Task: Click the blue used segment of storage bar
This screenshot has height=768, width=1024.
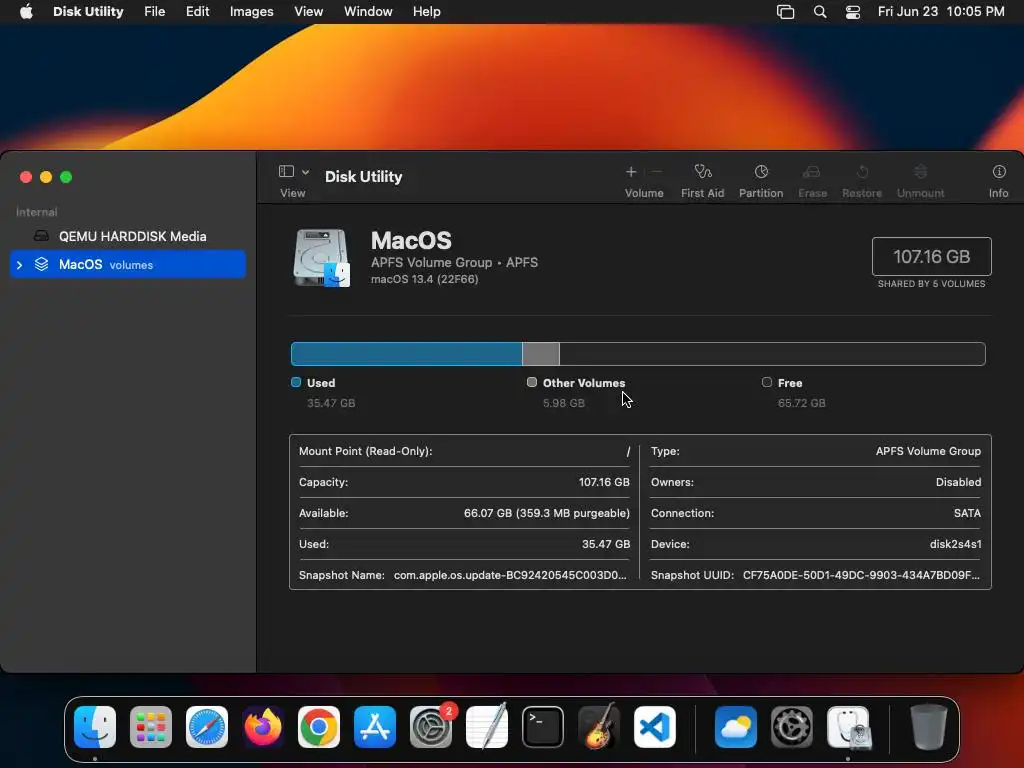Action: tap(406, 354)
